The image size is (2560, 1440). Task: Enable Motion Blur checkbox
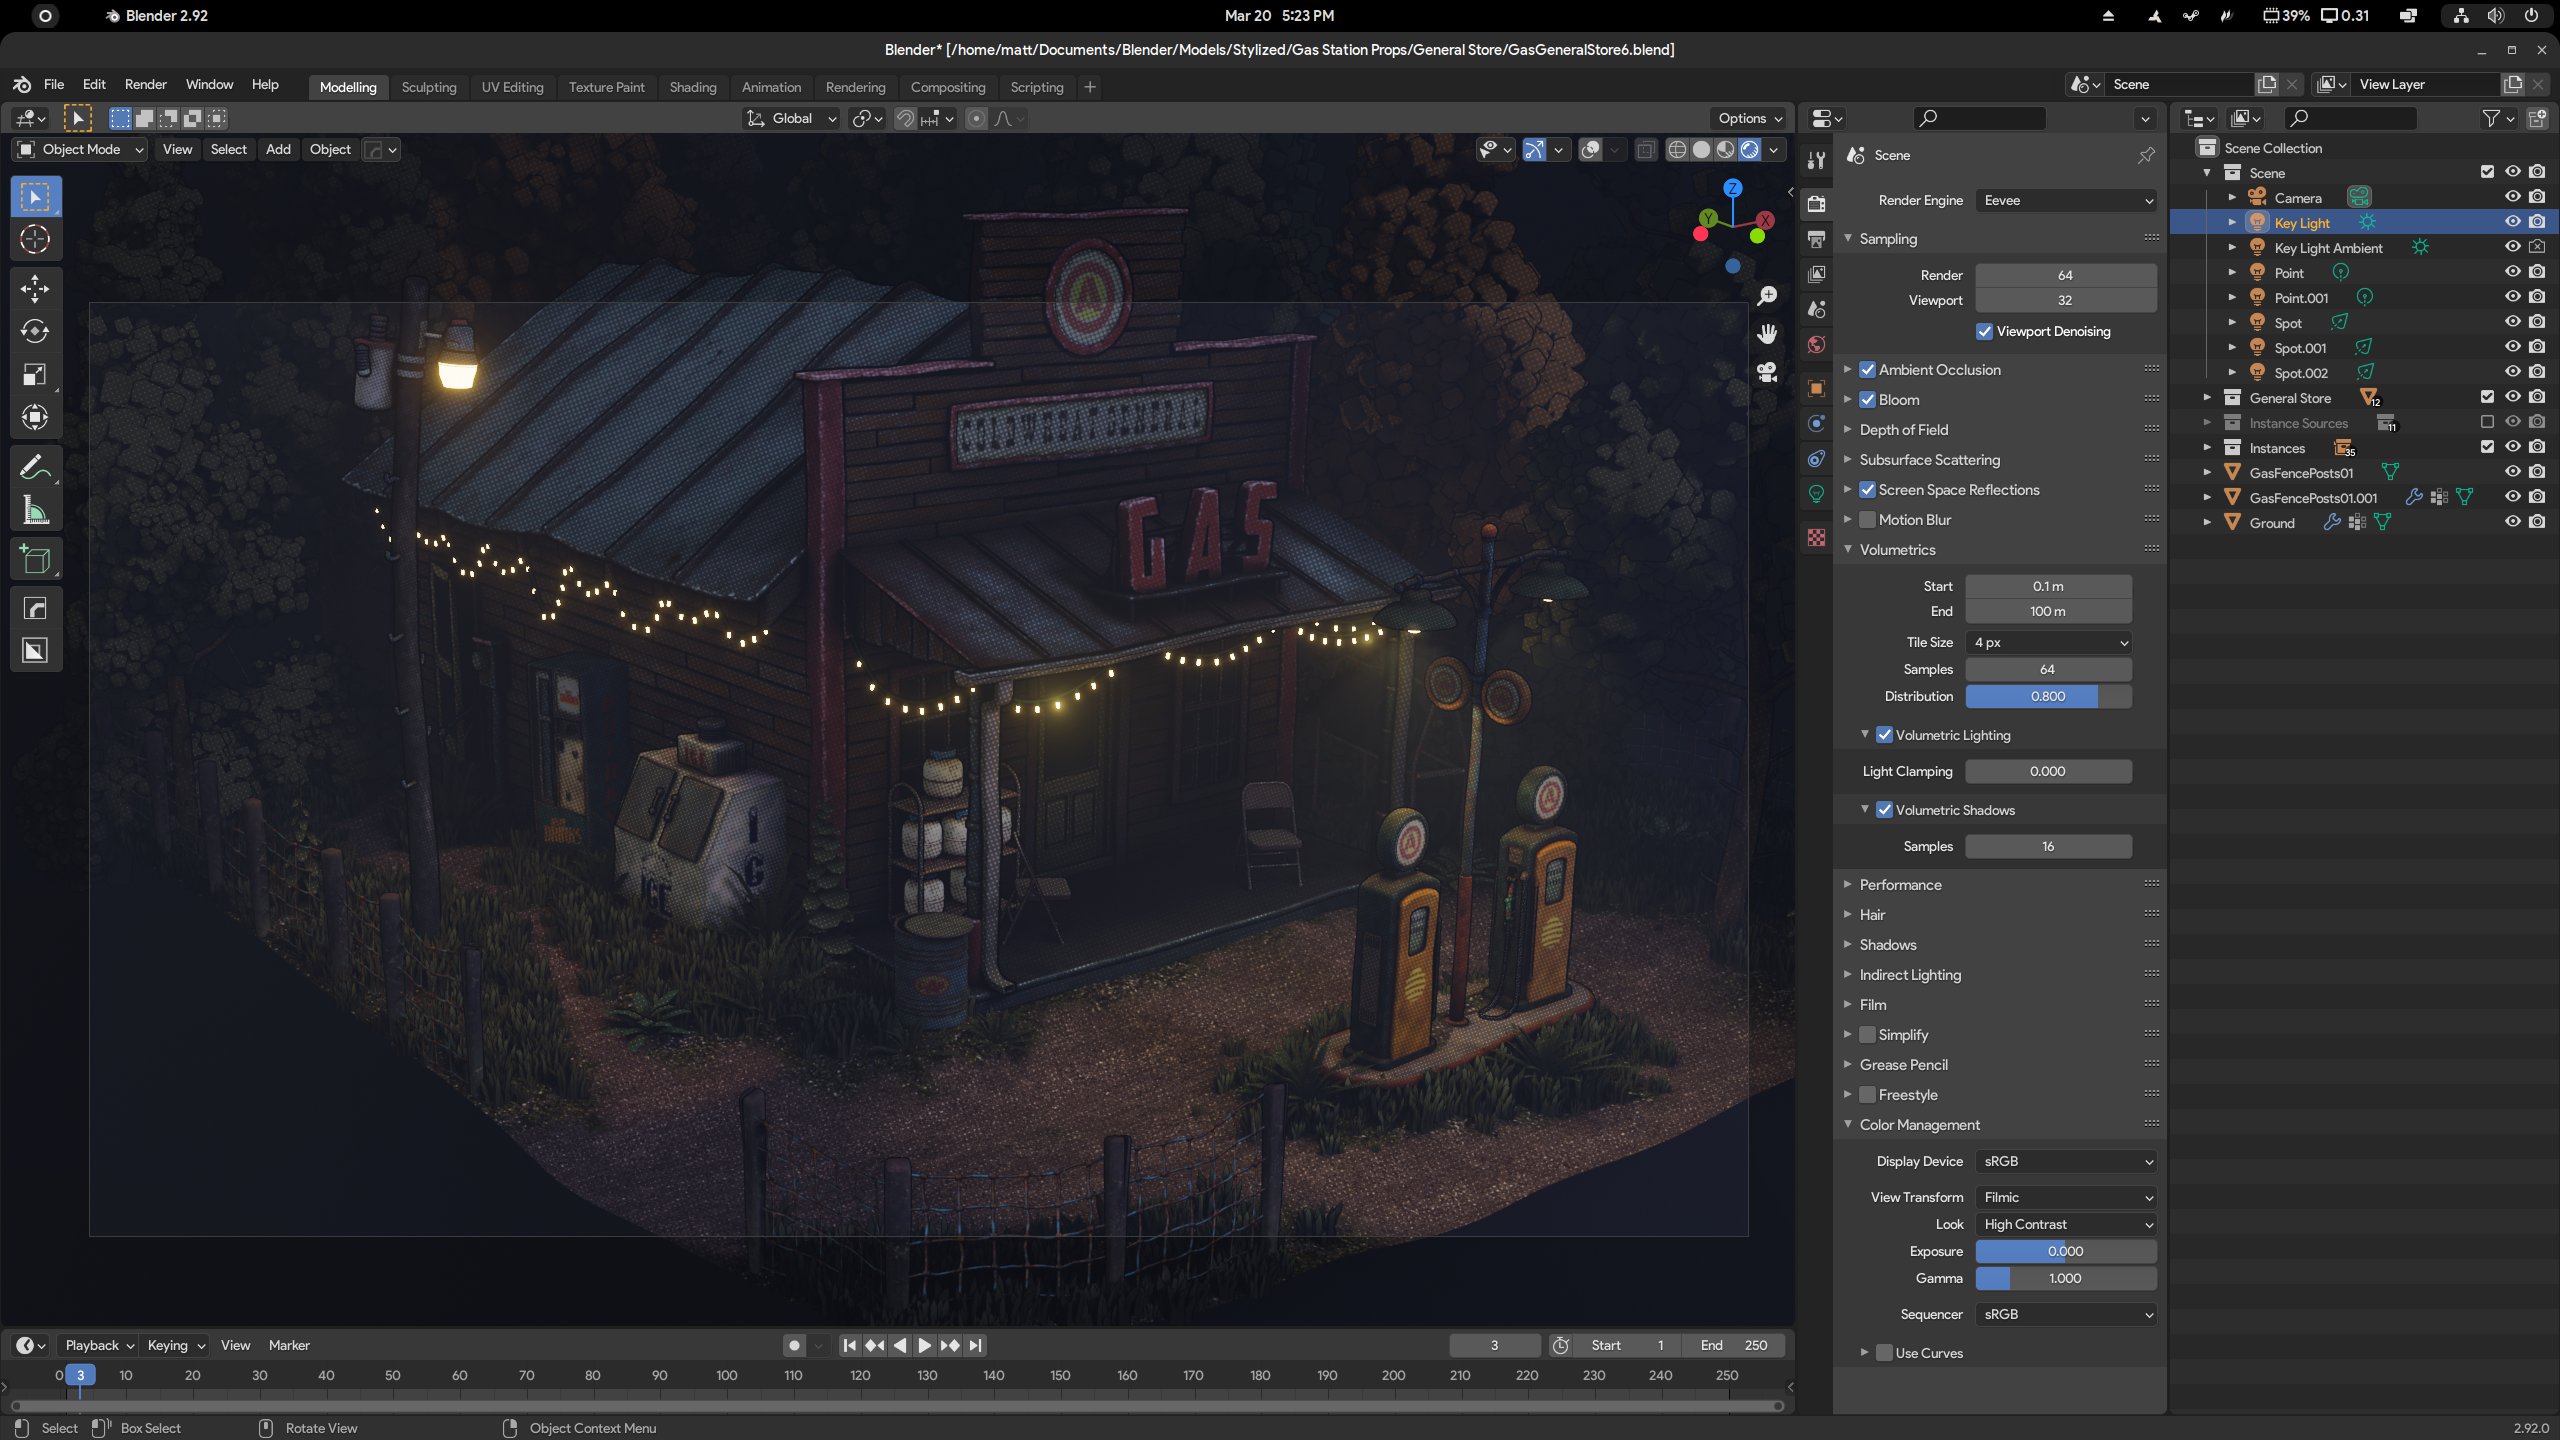[1867, 520]
